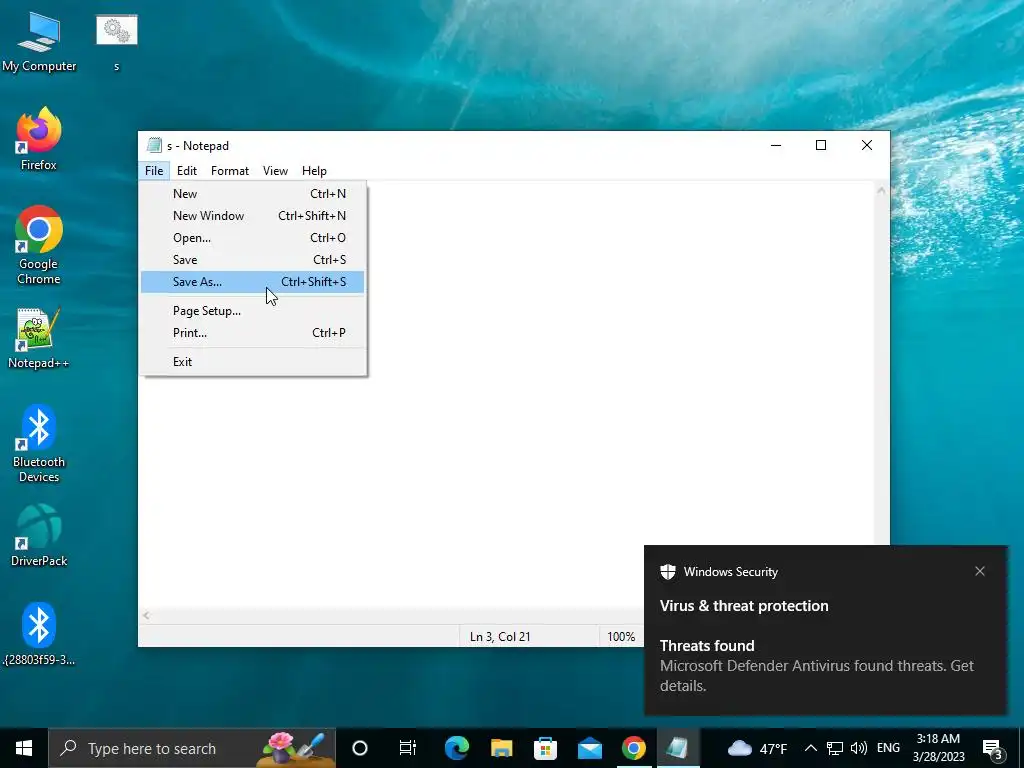Open File Explorer from taskbar

click(x=502, y=748)
